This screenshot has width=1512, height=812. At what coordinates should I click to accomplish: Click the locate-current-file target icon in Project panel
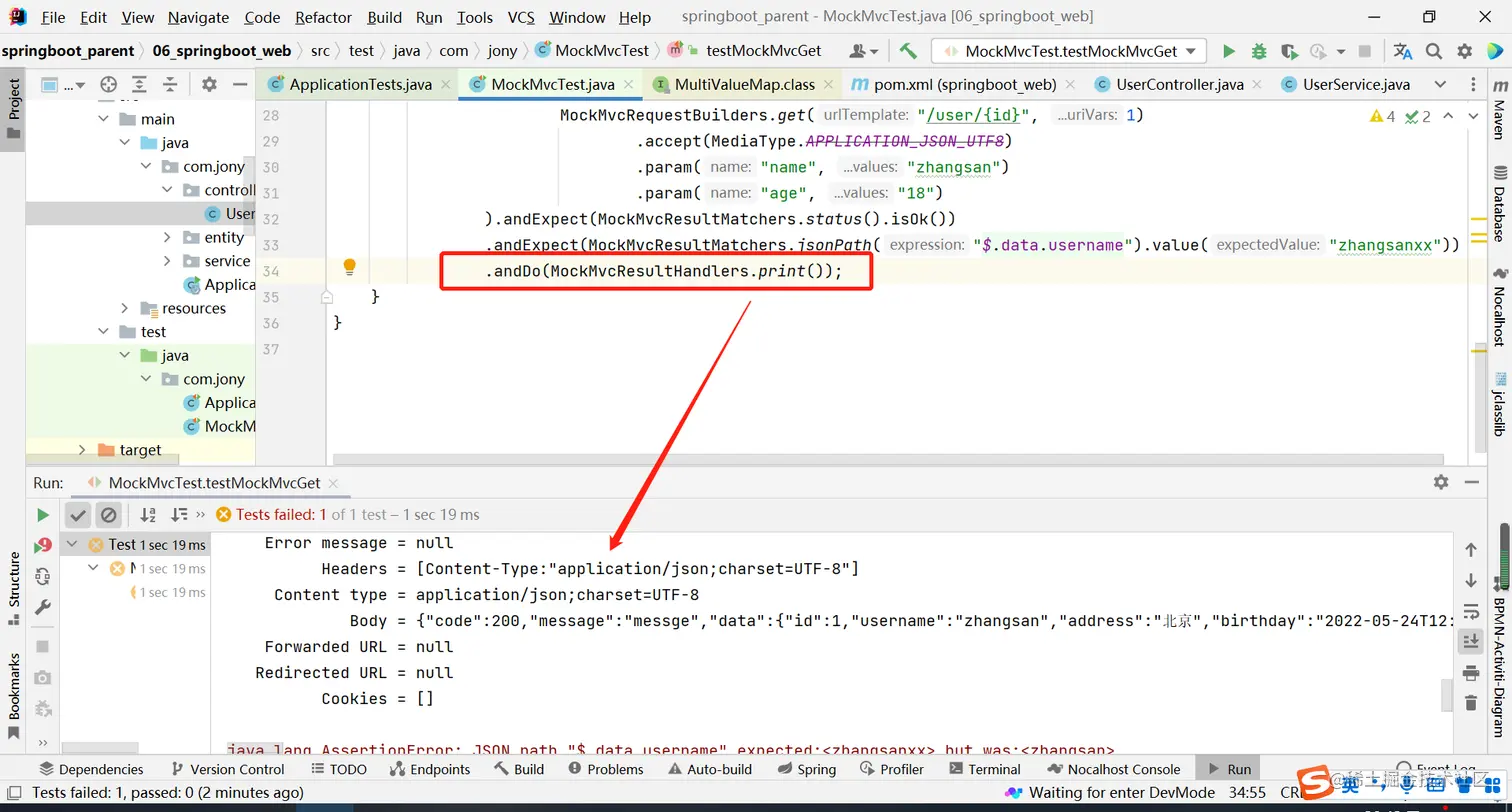click(109, 85)
